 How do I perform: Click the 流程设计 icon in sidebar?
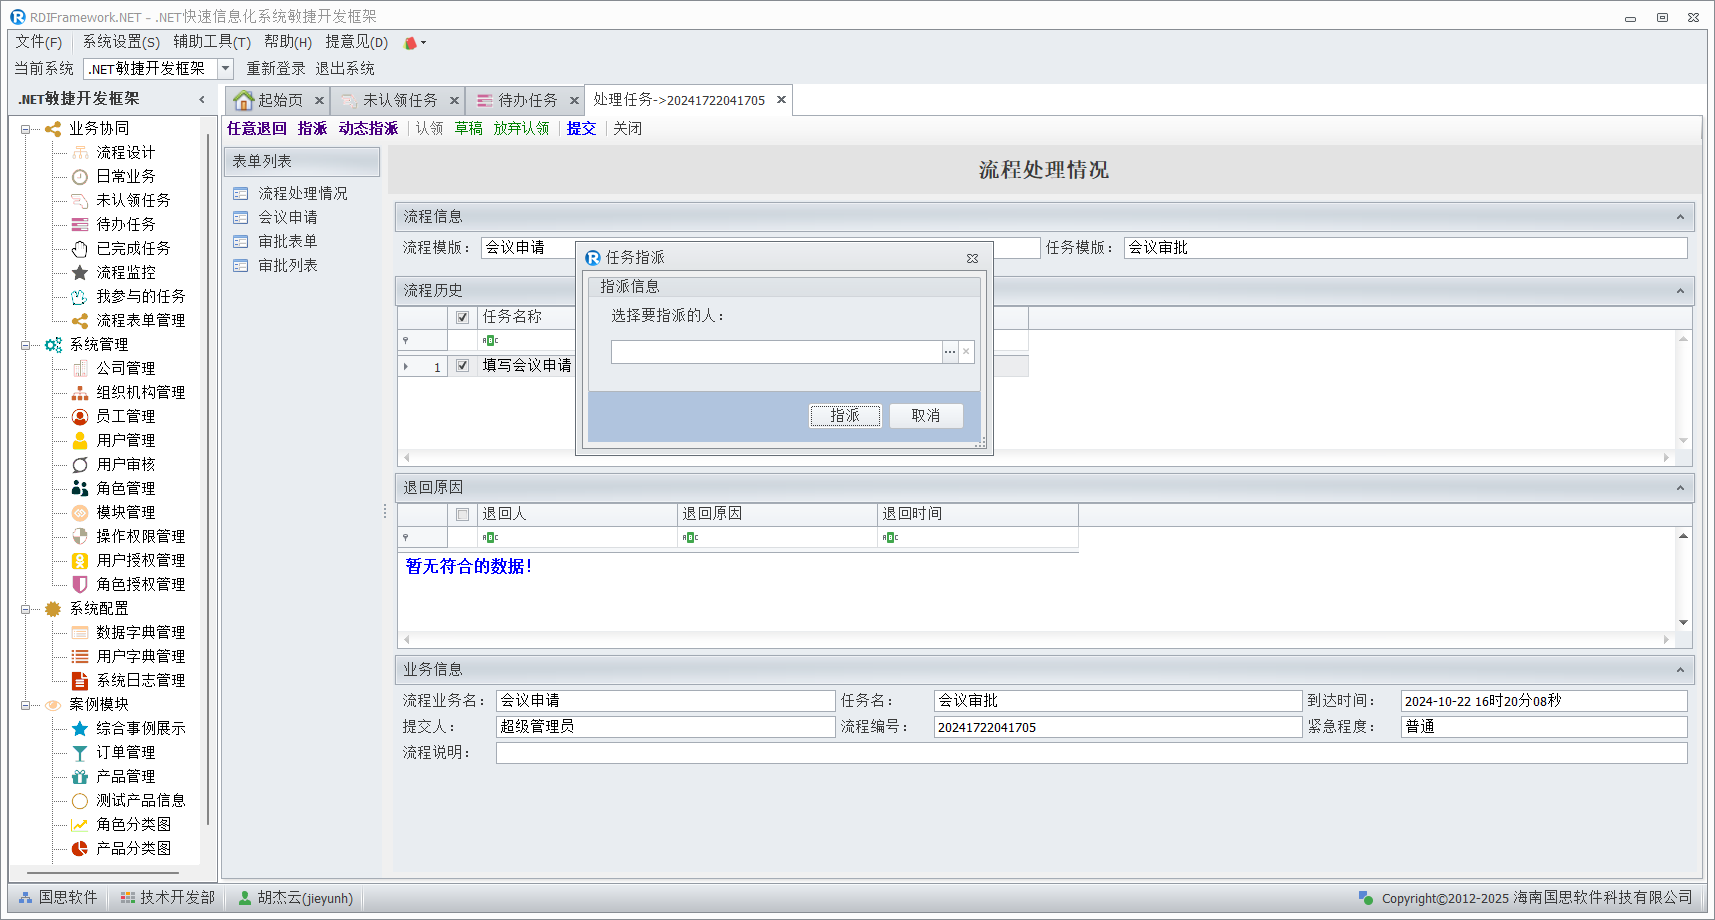tap(80, 152)
